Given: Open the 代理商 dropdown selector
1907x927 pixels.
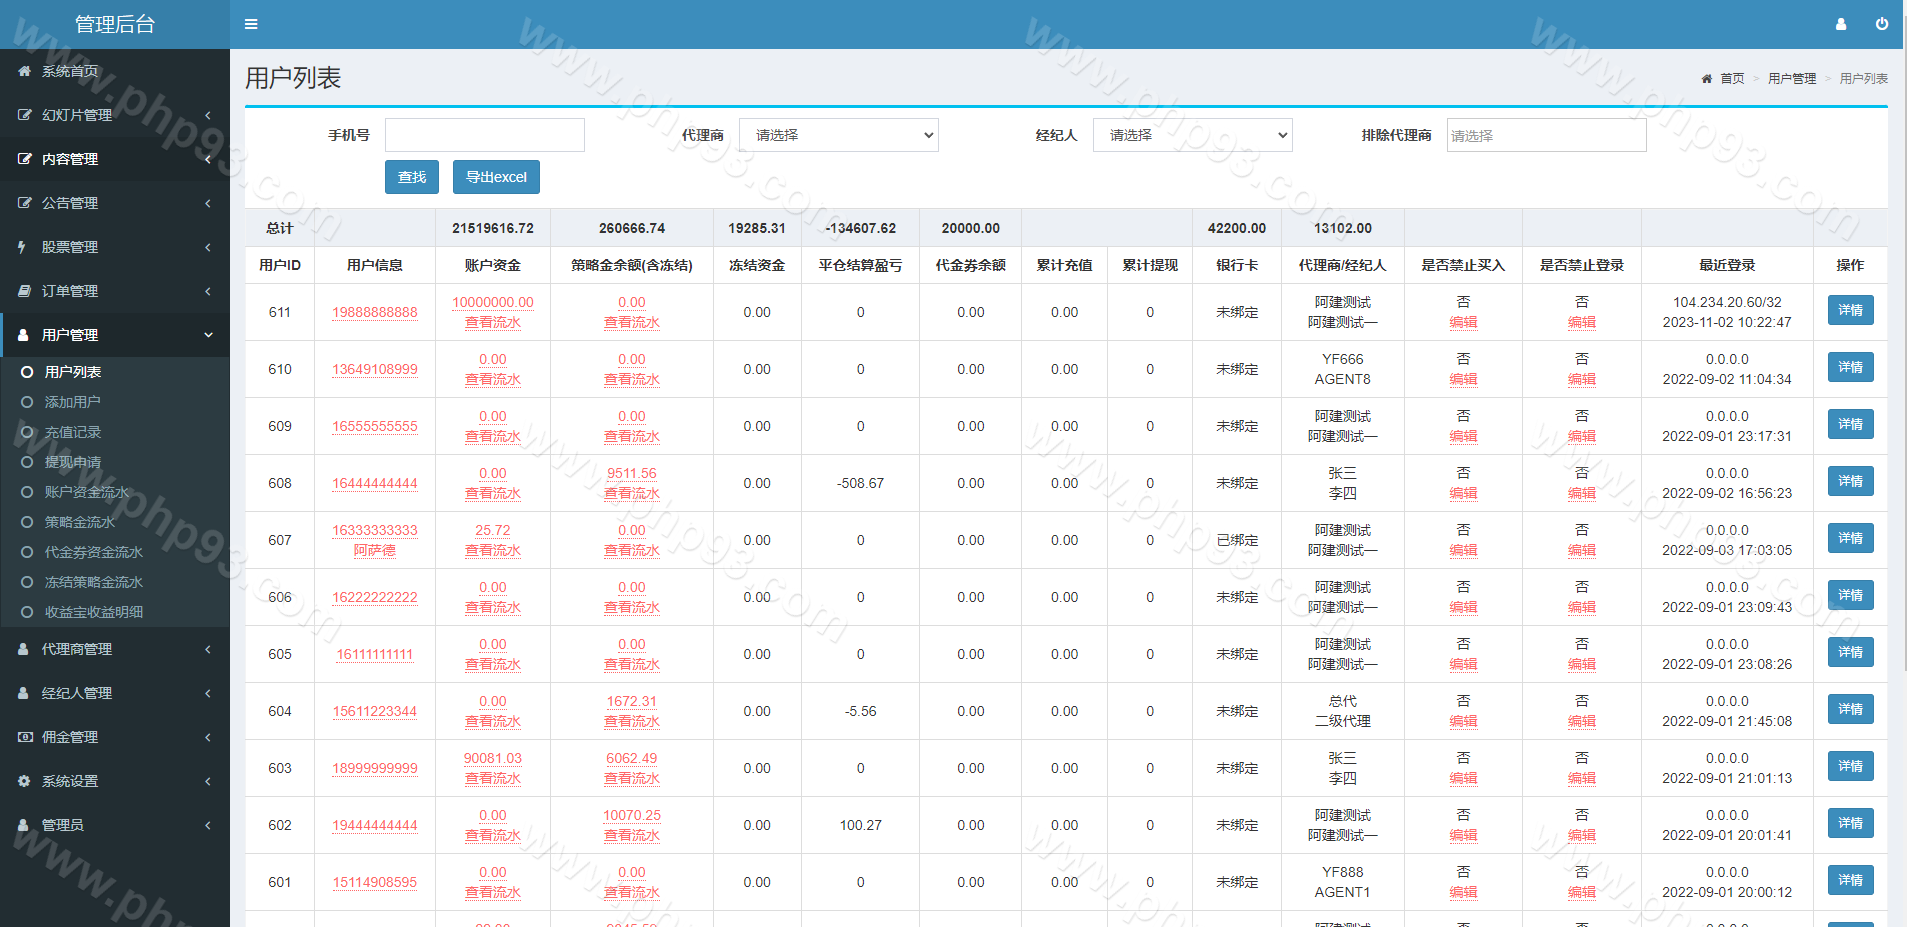Looking at the screenshot, I should 838,135.
